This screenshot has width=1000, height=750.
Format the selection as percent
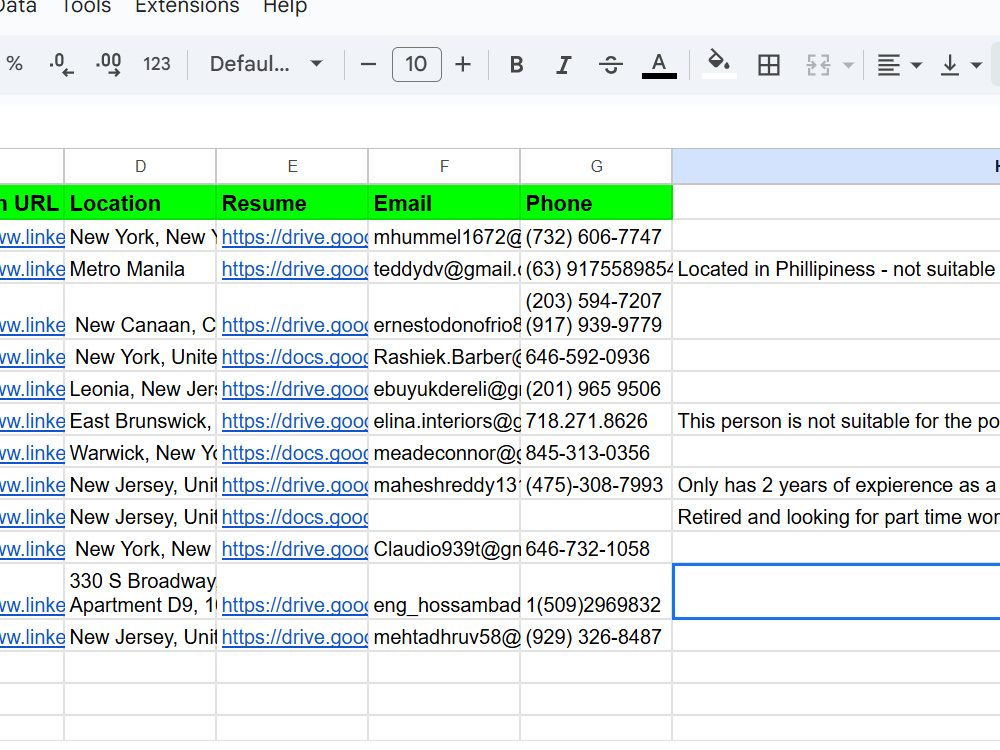click(14, 64)
